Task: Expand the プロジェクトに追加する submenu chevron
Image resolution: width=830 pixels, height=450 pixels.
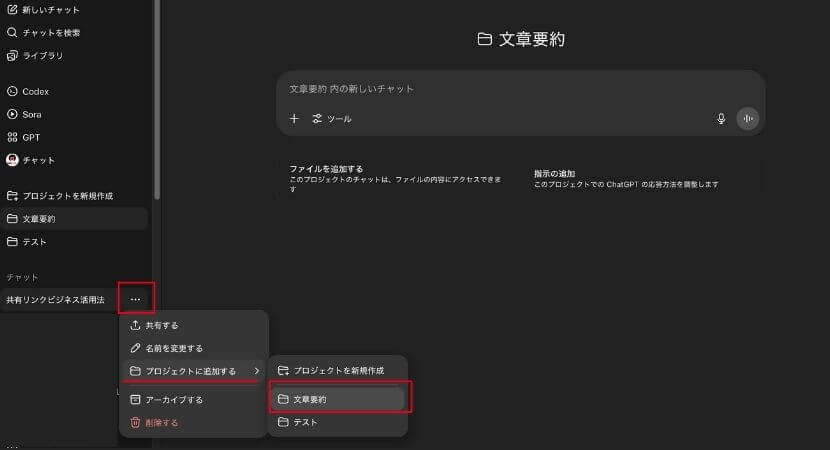Action: (x=257, y=371)
